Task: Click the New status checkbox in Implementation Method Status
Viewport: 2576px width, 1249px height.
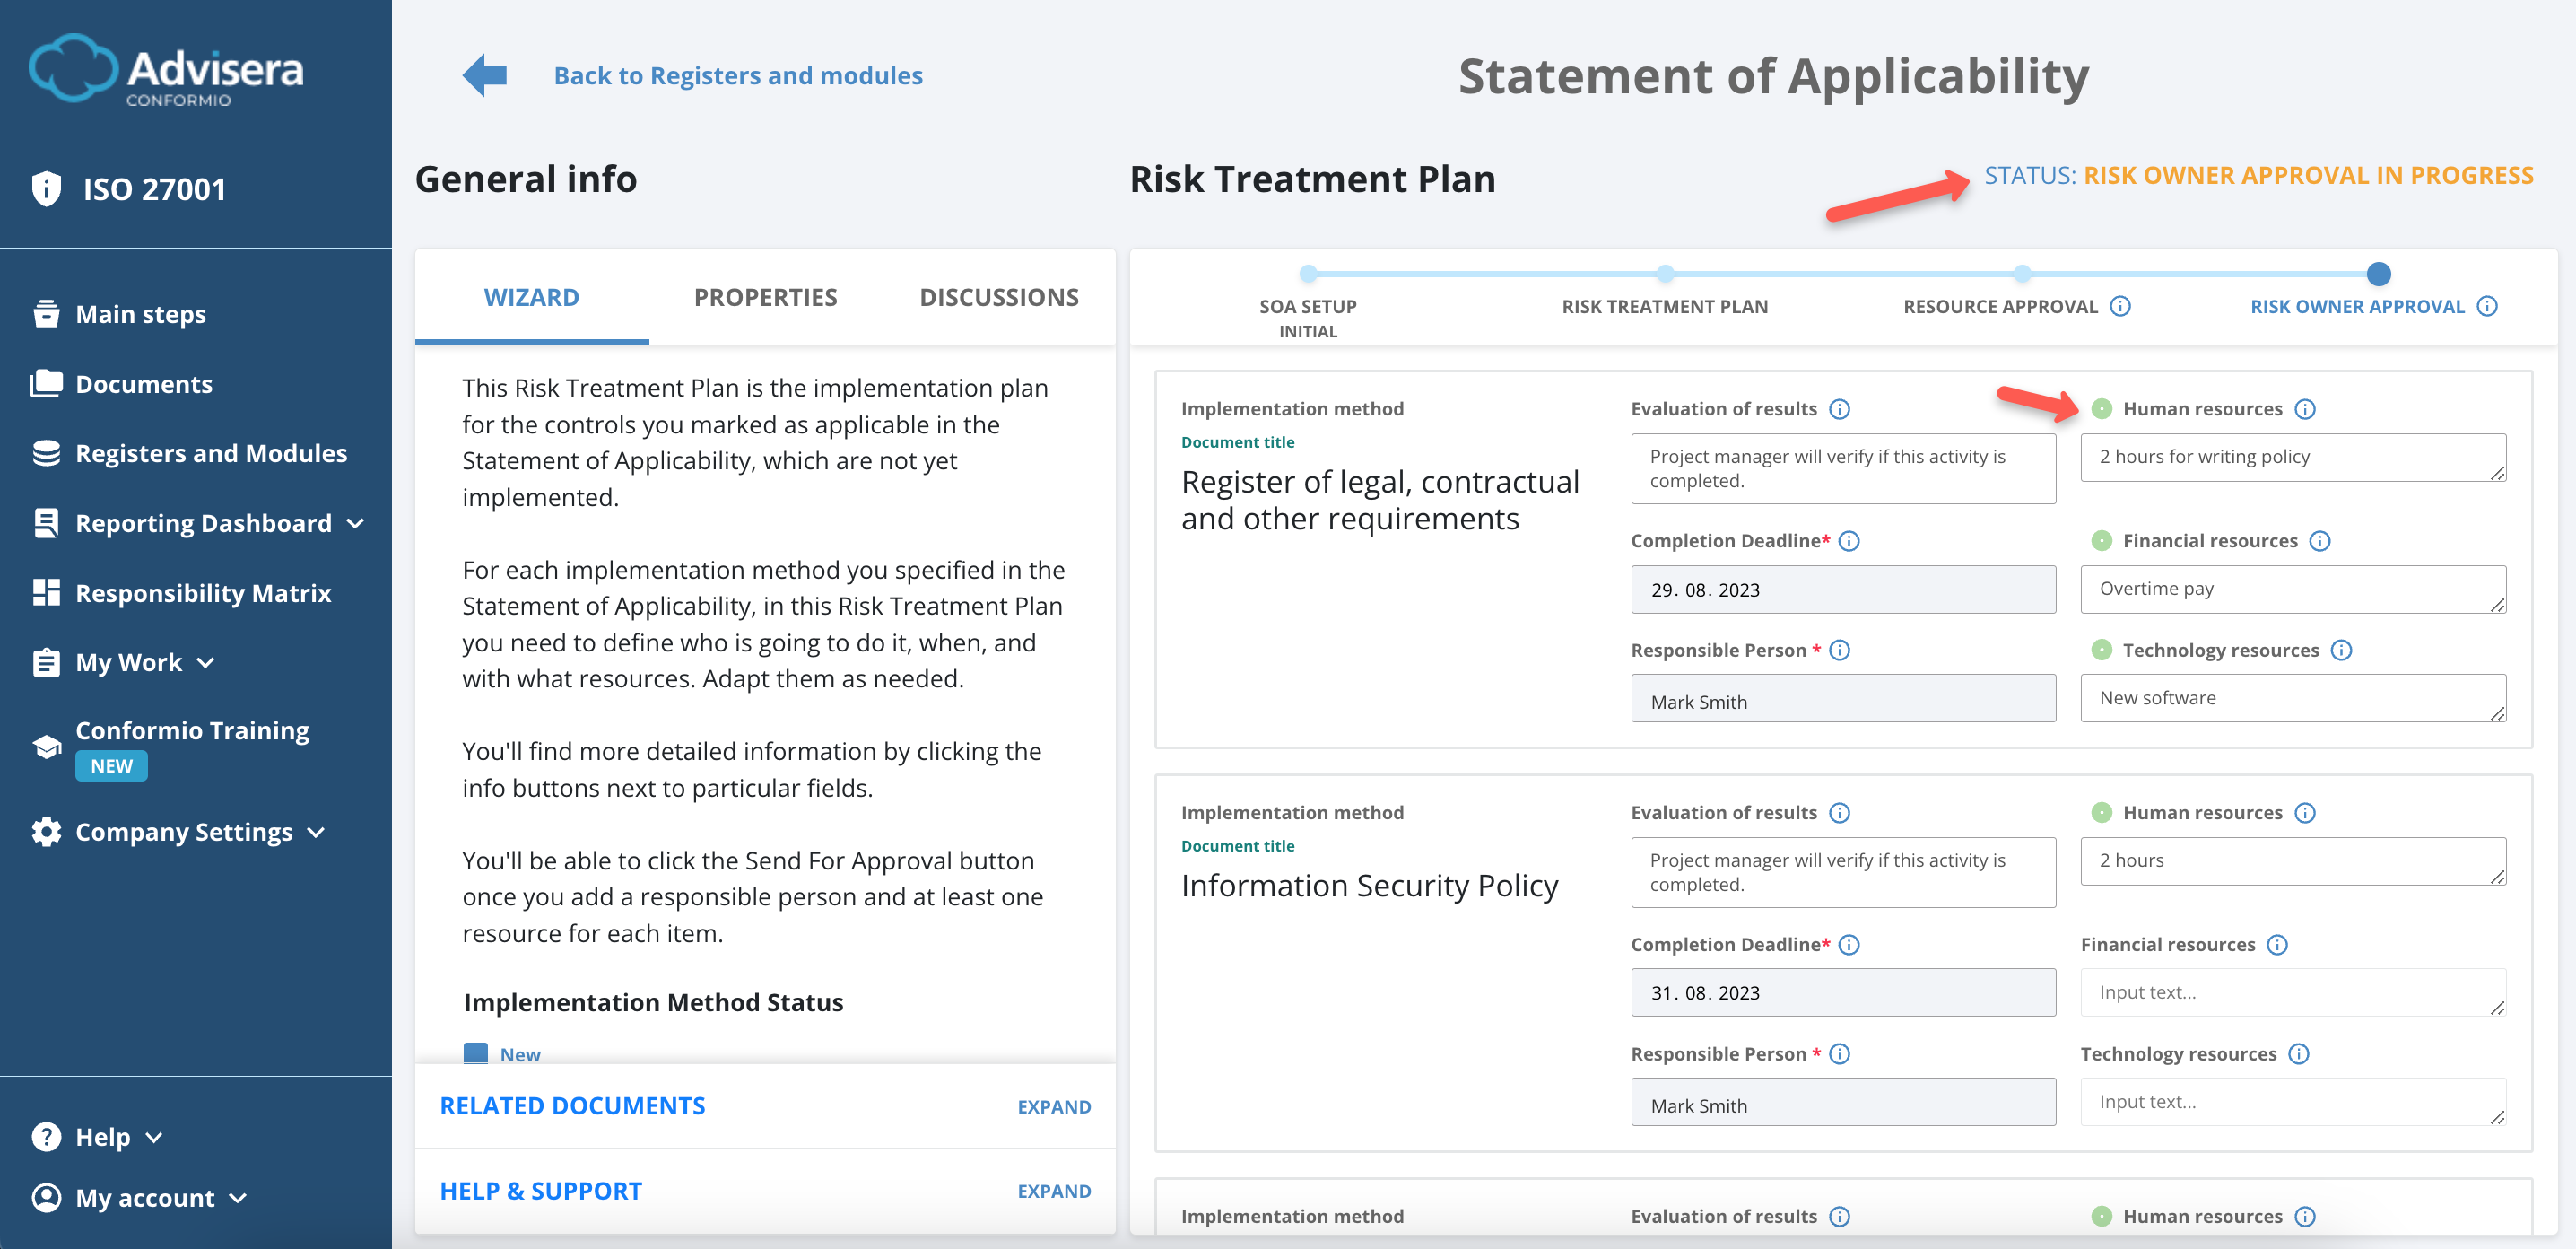Action: (x=477, y=1053)
